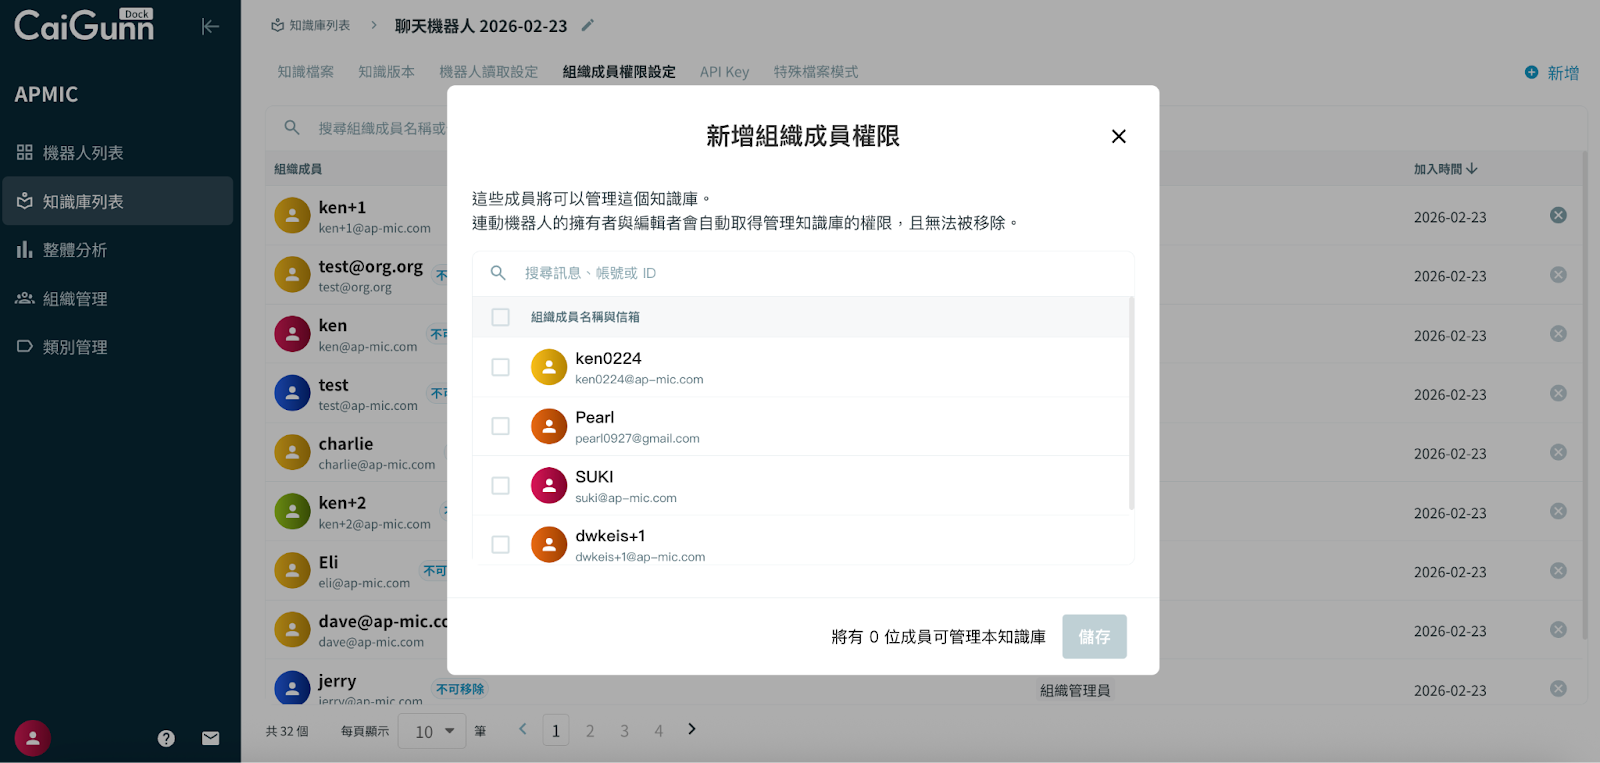Toggle the select-all members header checkbox
Viewport: 1600px width, 763px height.
pyautogui.click(x=501, y=317)
